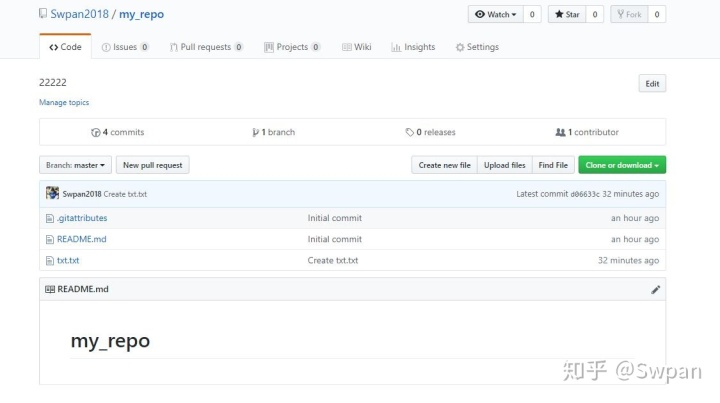Screen dimensions: 720x403
Task: Click the file icon beside .gitattributes
Action: pos(50,218)
